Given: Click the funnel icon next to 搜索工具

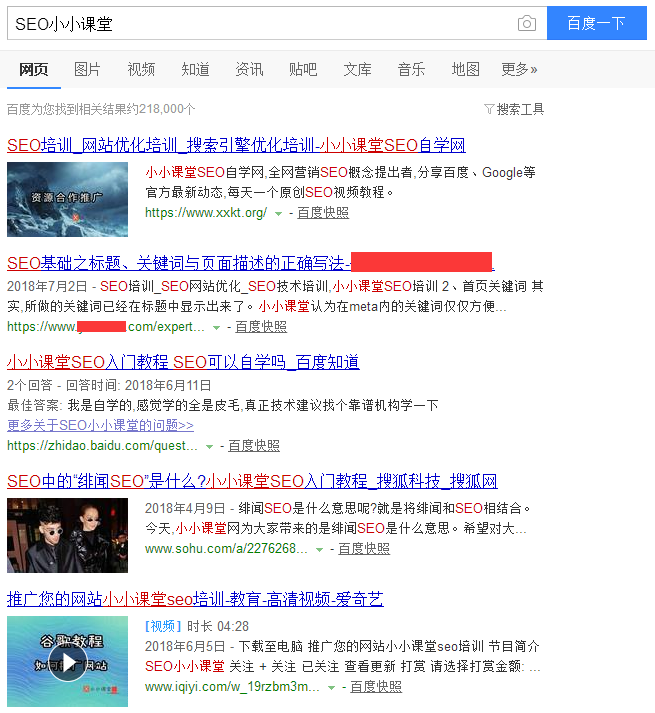Looking at the screenshot, I should [x=489, y=109].
